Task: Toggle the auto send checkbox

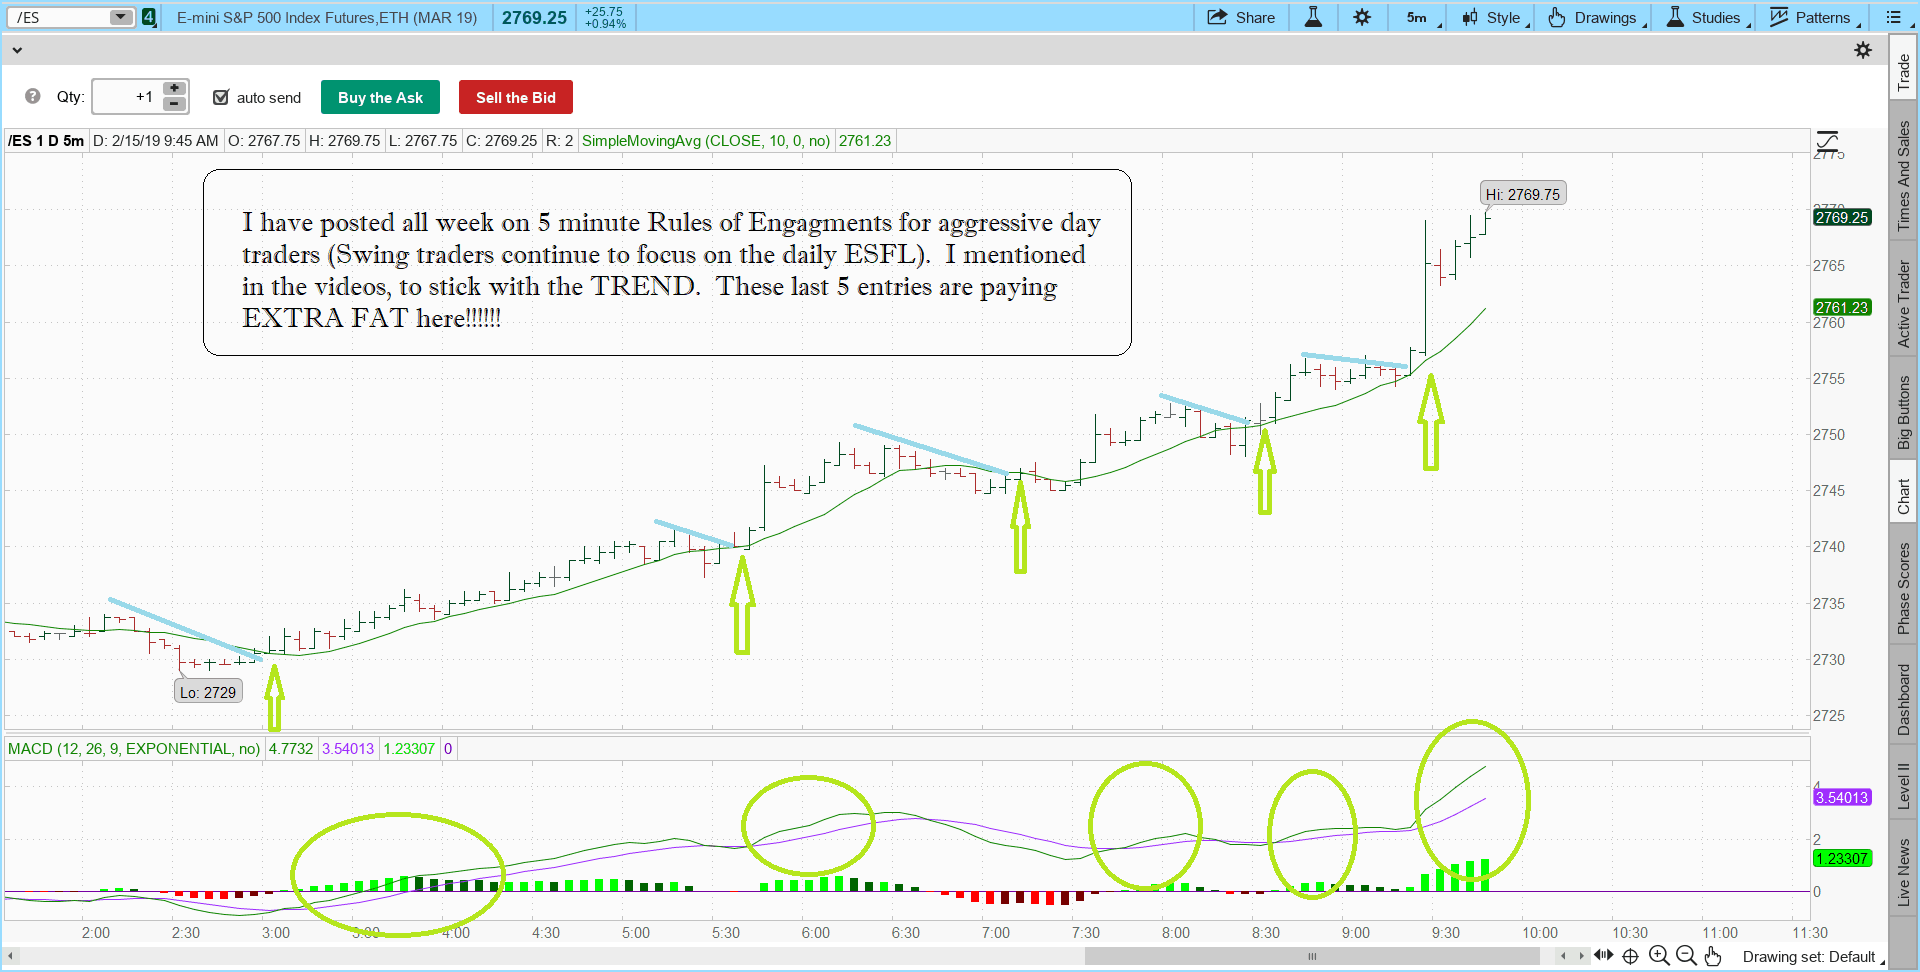Action: (x=221, y=97)
